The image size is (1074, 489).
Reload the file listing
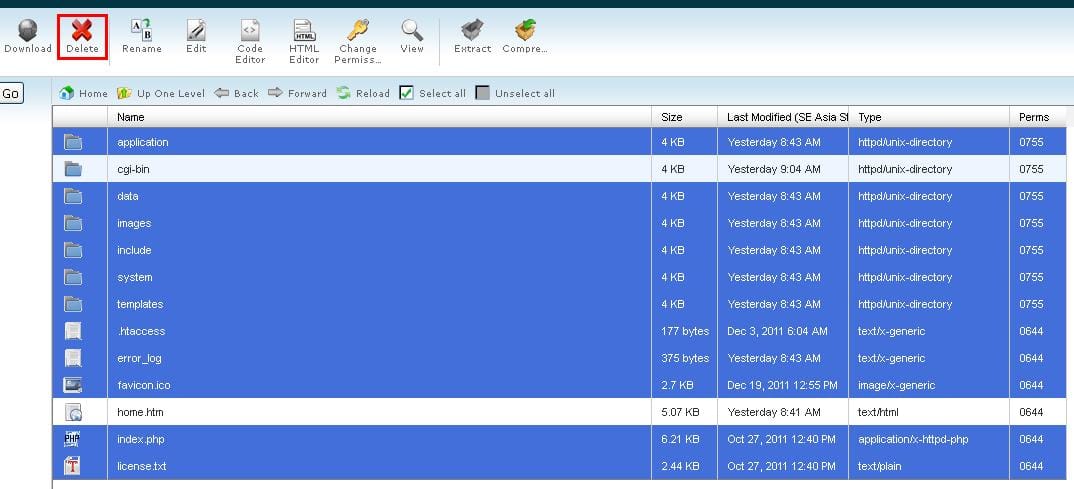[x=363, y=93]
